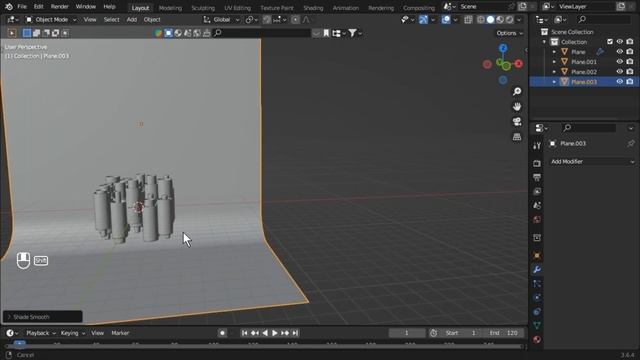Select the Select Box tool icon
640x360 pixels.
point(27,33)
